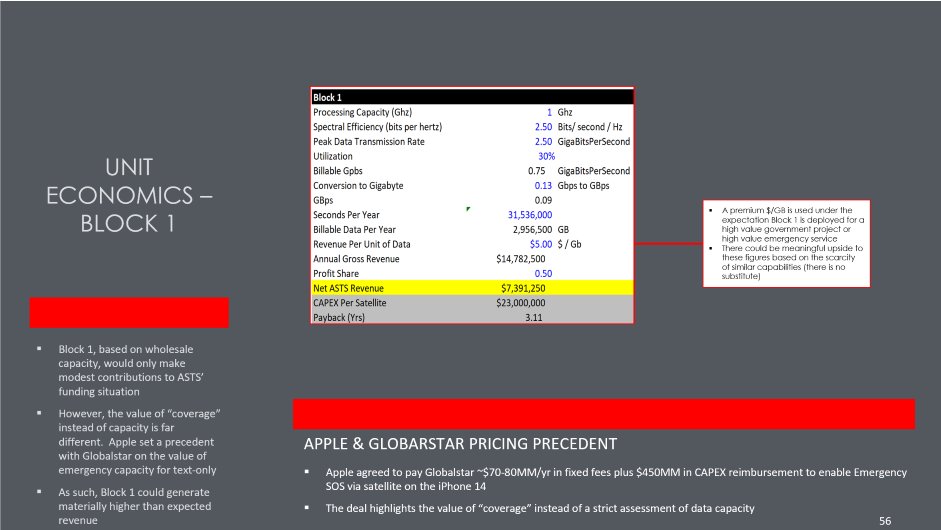Click the Billable Gpbs value '0.75'
Screen dimensions: 941x530
point(537,171)
